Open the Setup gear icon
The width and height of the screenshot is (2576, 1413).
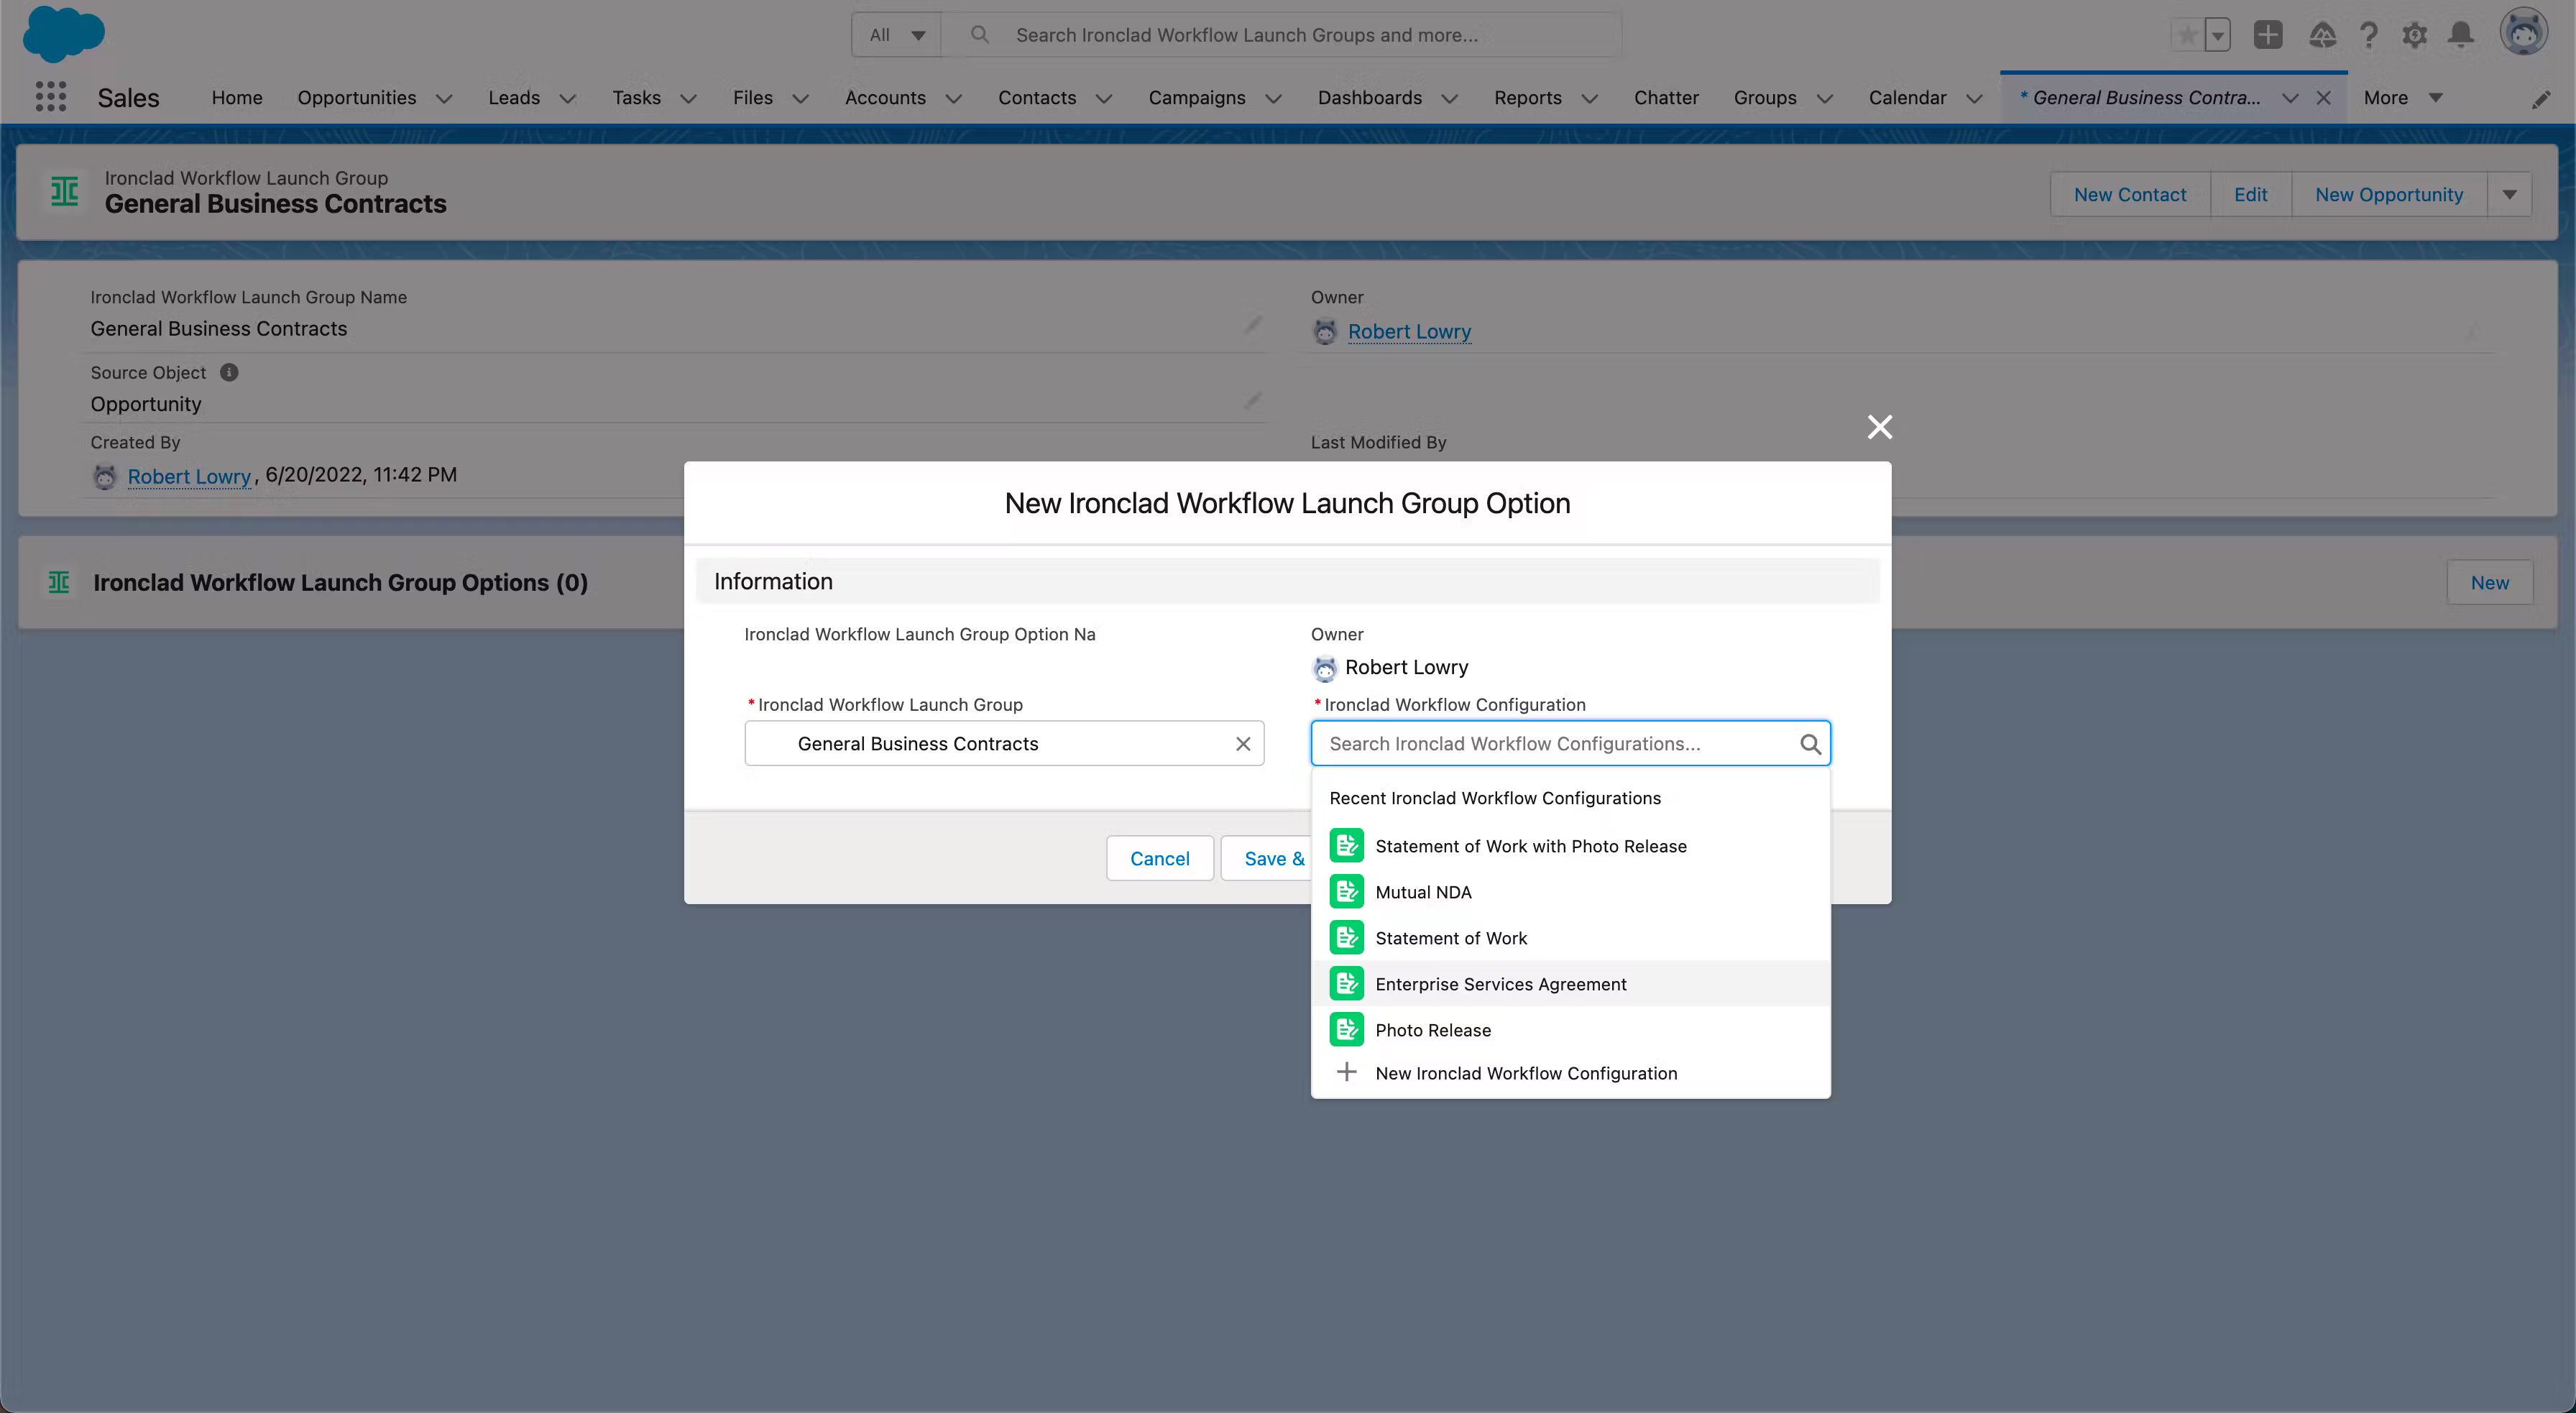coord(2415,35)
